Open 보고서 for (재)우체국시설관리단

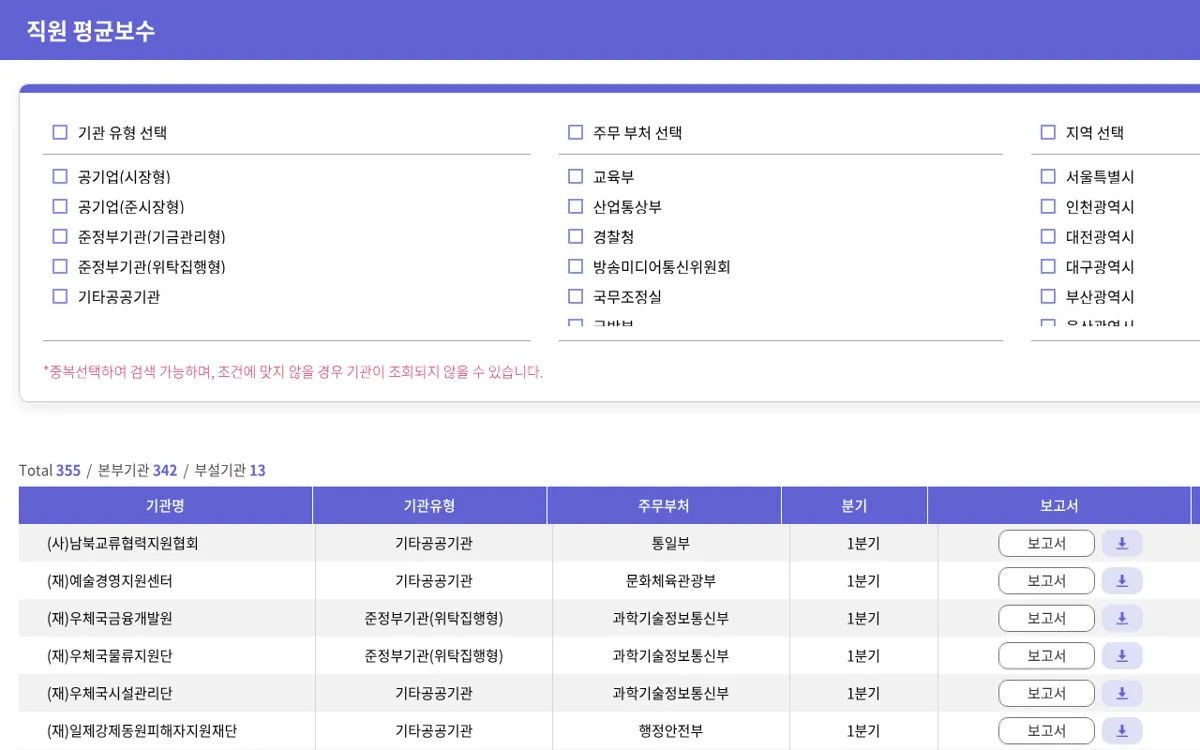tap(1046, 694)
